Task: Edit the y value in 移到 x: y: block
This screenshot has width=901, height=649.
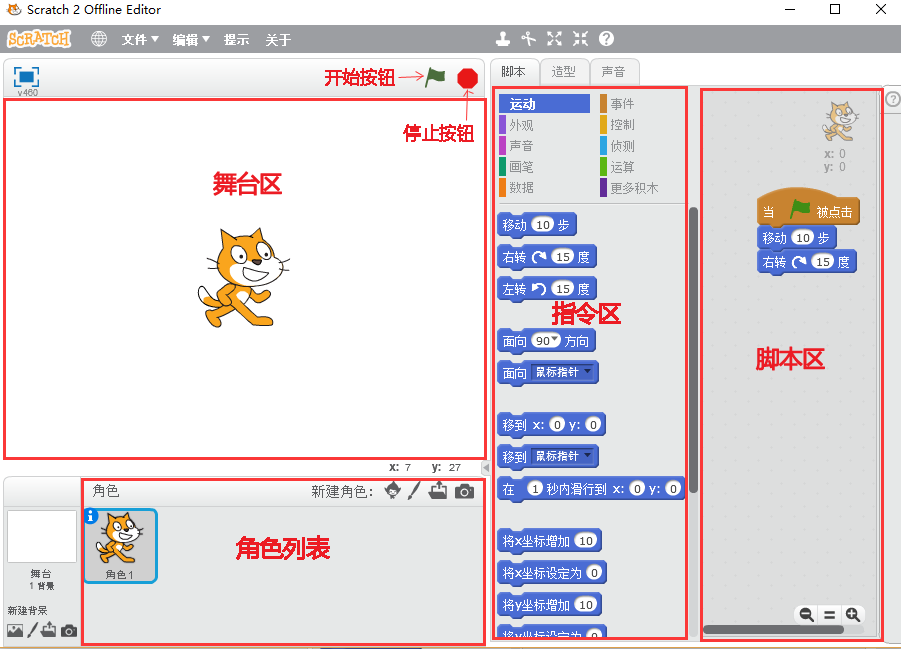Action: pos(593,425)
